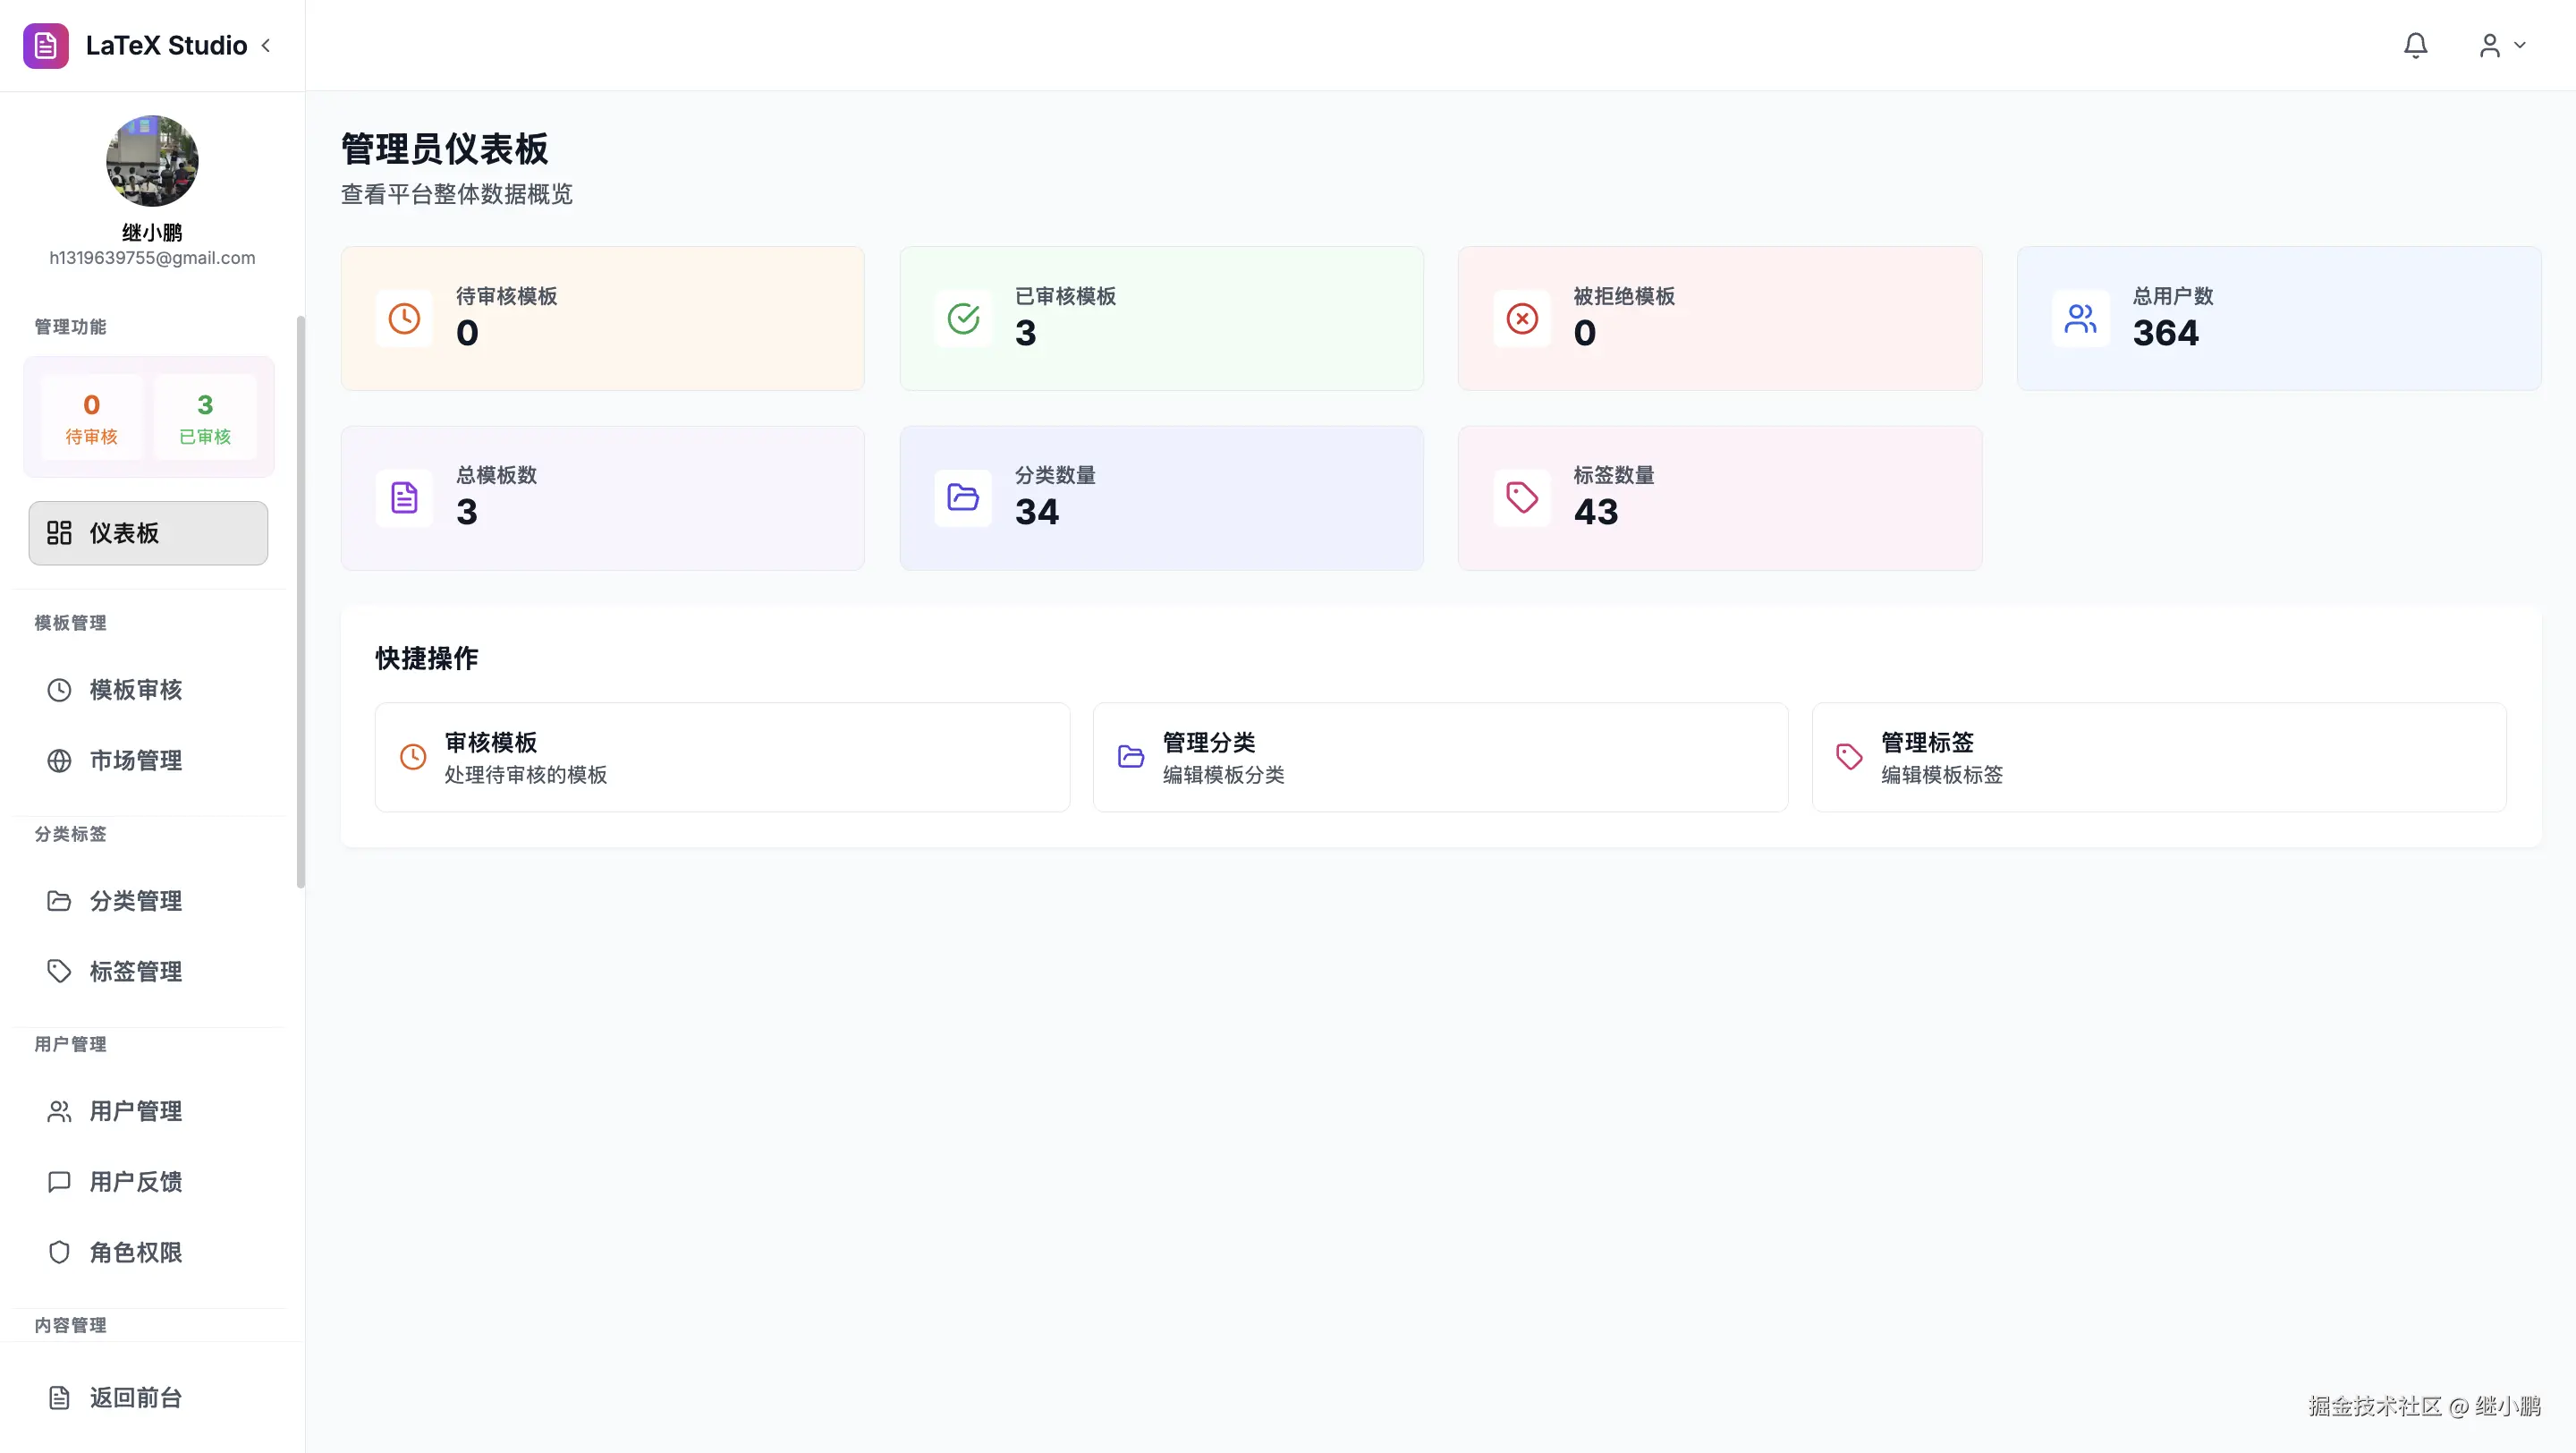Viewport: 2576px width, 1453px height.
Task: Open the 审核模板 quick action card
Action: 722,757
